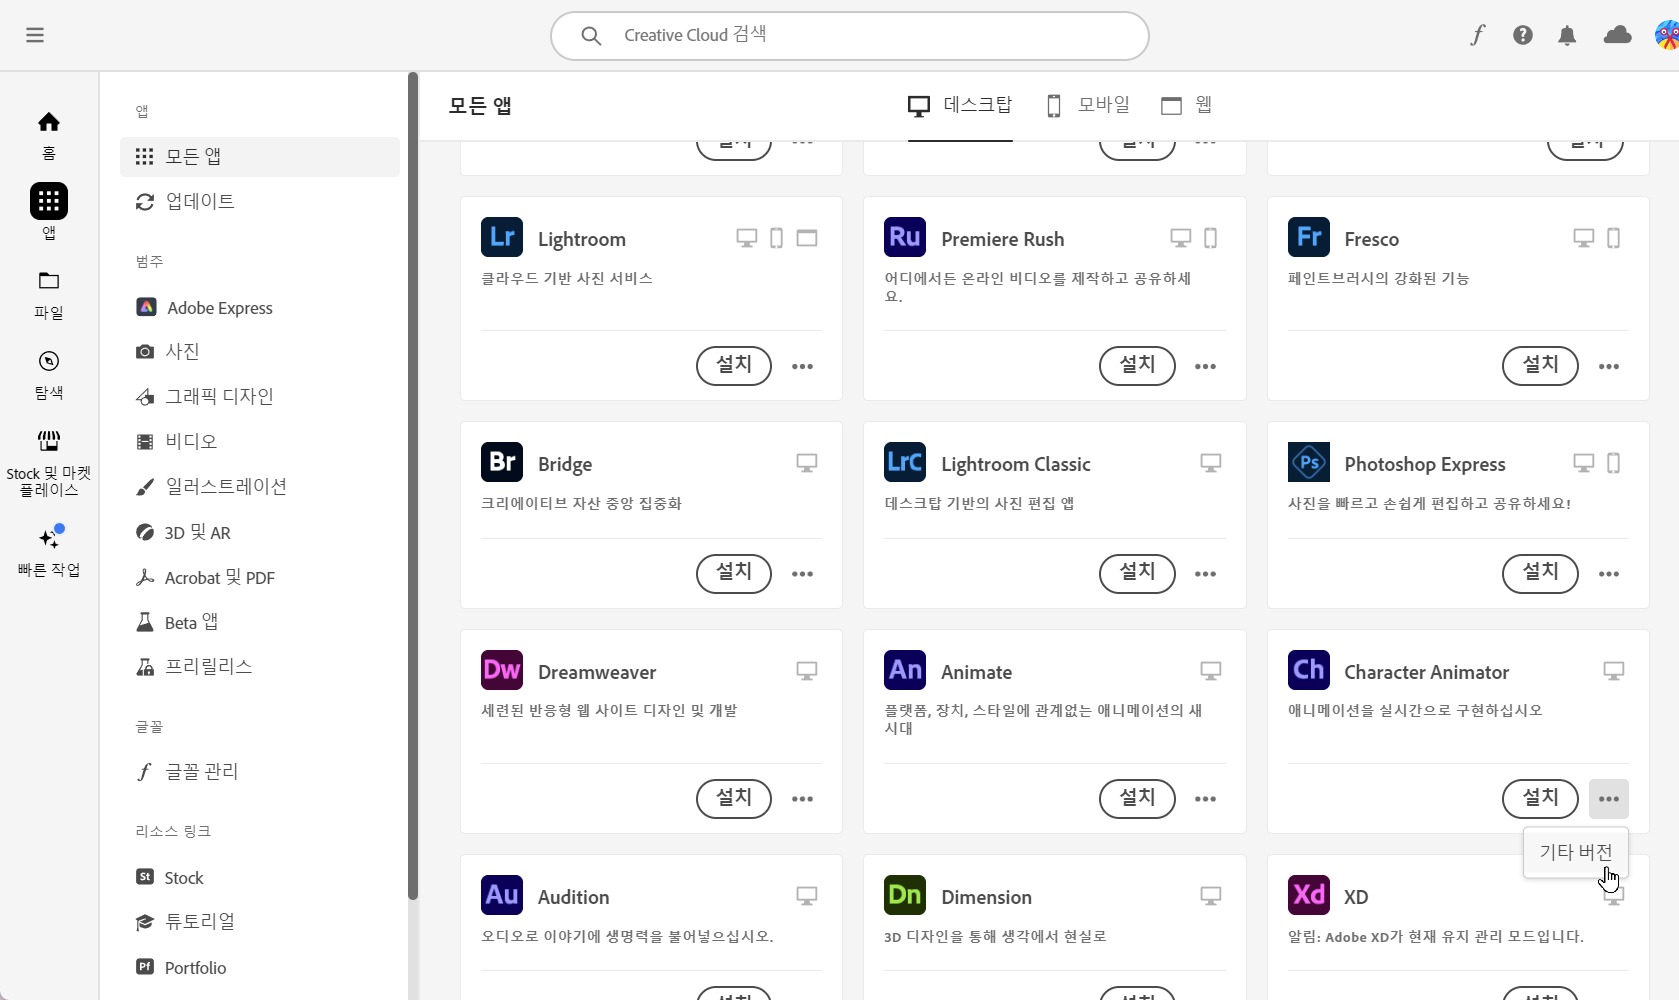The width and height of the screenshot is (1679, 1000).
Task: Click the Premiere Rush app icon
Action: click(x=905, y=237)
